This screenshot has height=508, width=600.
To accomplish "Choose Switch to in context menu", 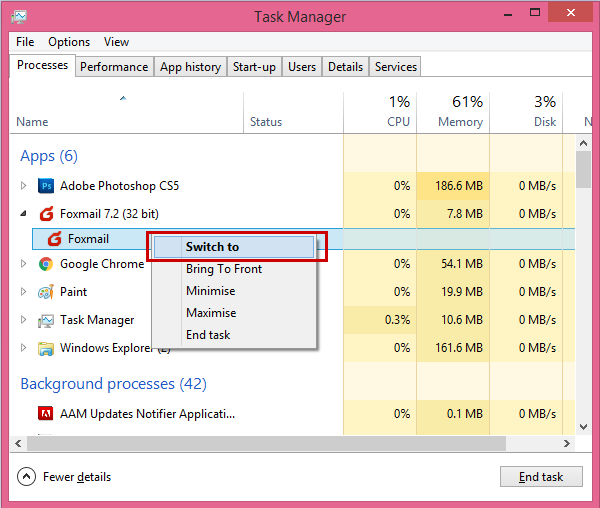I will [x=234, y=247].
